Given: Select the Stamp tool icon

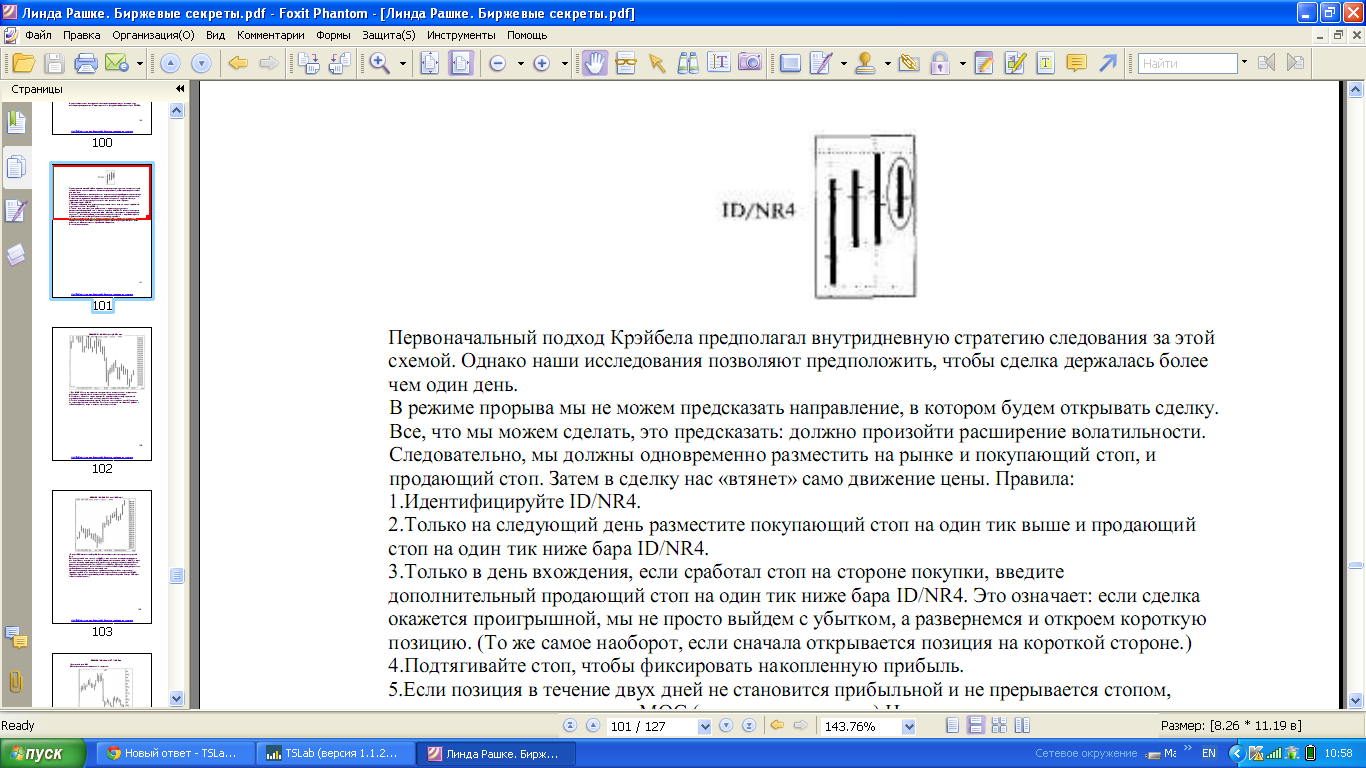Looking at the screenshot, I should 866,63.
